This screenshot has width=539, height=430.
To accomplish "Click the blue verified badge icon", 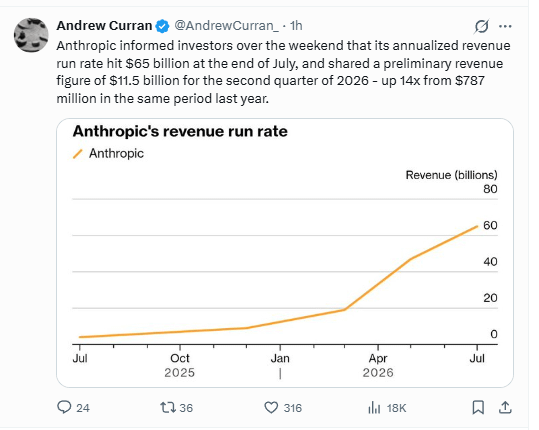I will point(162,26).
